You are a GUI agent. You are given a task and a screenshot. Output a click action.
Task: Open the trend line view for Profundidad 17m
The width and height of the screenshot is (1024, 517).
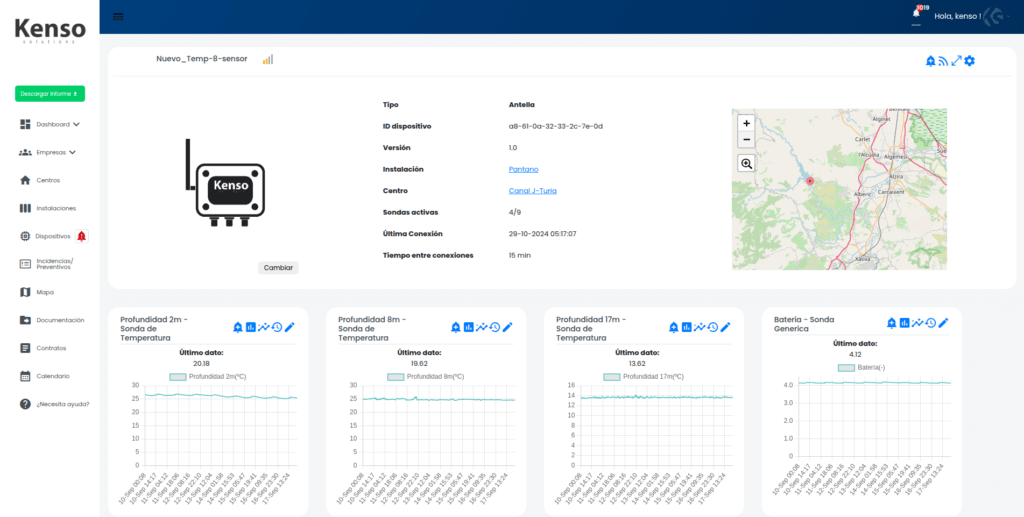pyautogui.click(x=700, y=327)
